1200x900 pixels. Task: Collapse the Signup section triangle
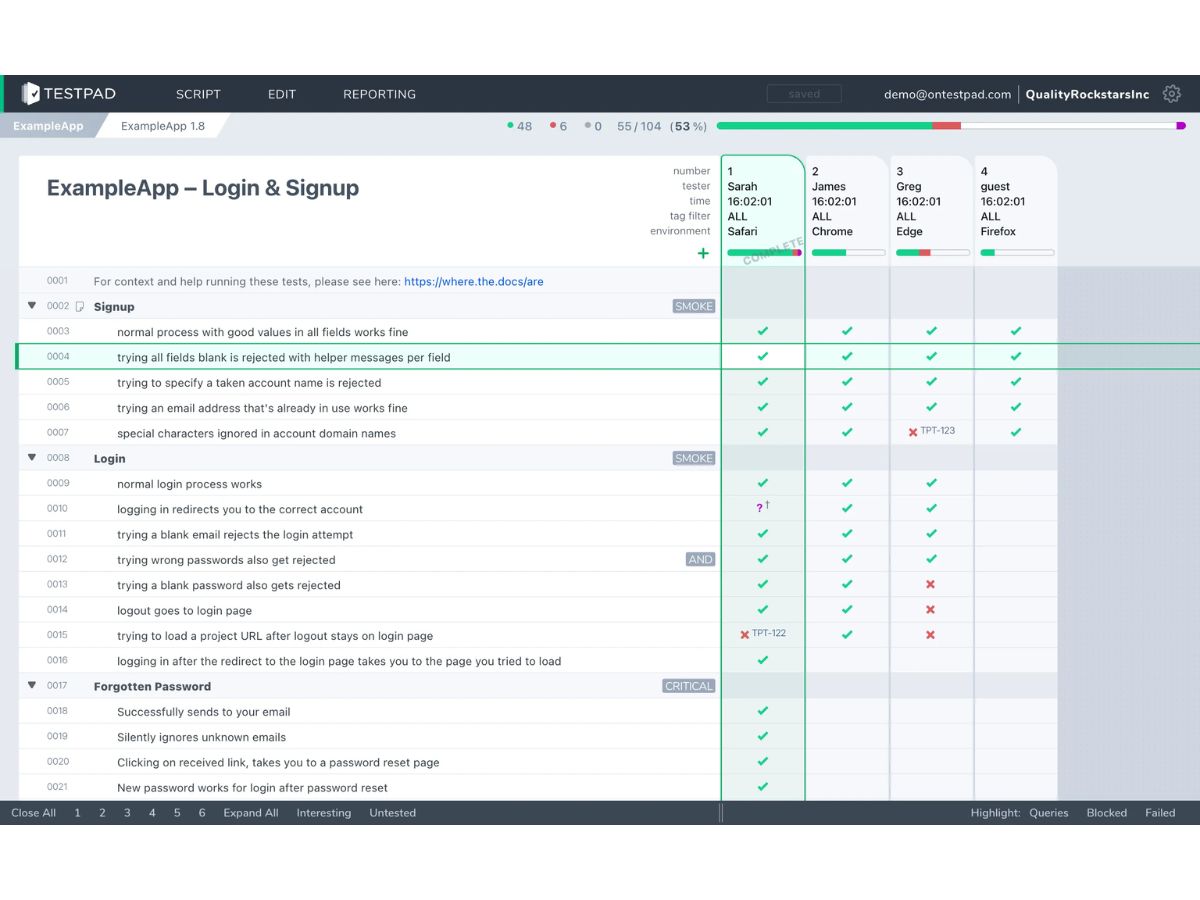(32, 306)
